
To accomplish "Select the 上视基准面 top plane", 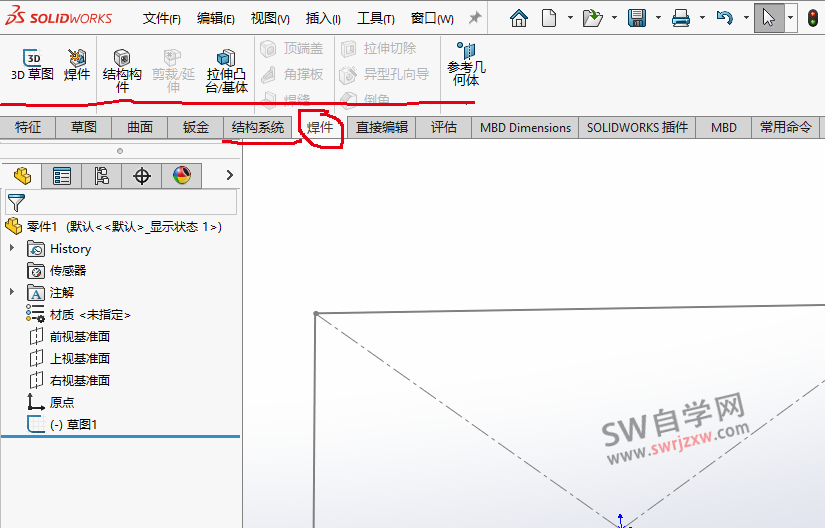I will (x=69, y=359).
